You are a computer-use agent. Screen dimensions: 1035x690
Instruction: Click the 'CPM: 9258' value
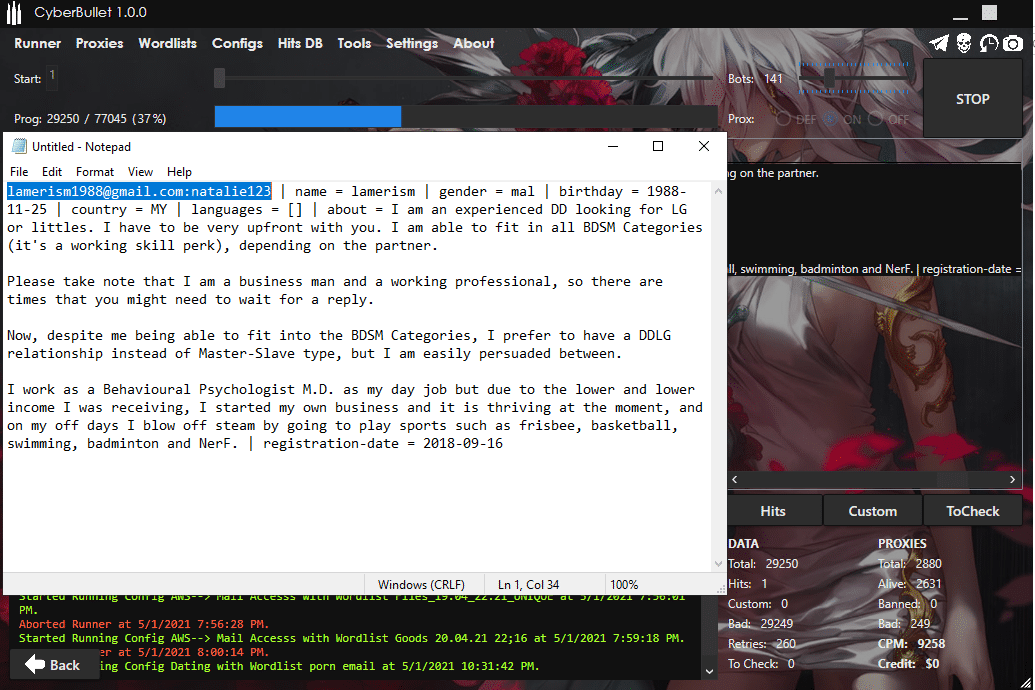pos(931,643)
